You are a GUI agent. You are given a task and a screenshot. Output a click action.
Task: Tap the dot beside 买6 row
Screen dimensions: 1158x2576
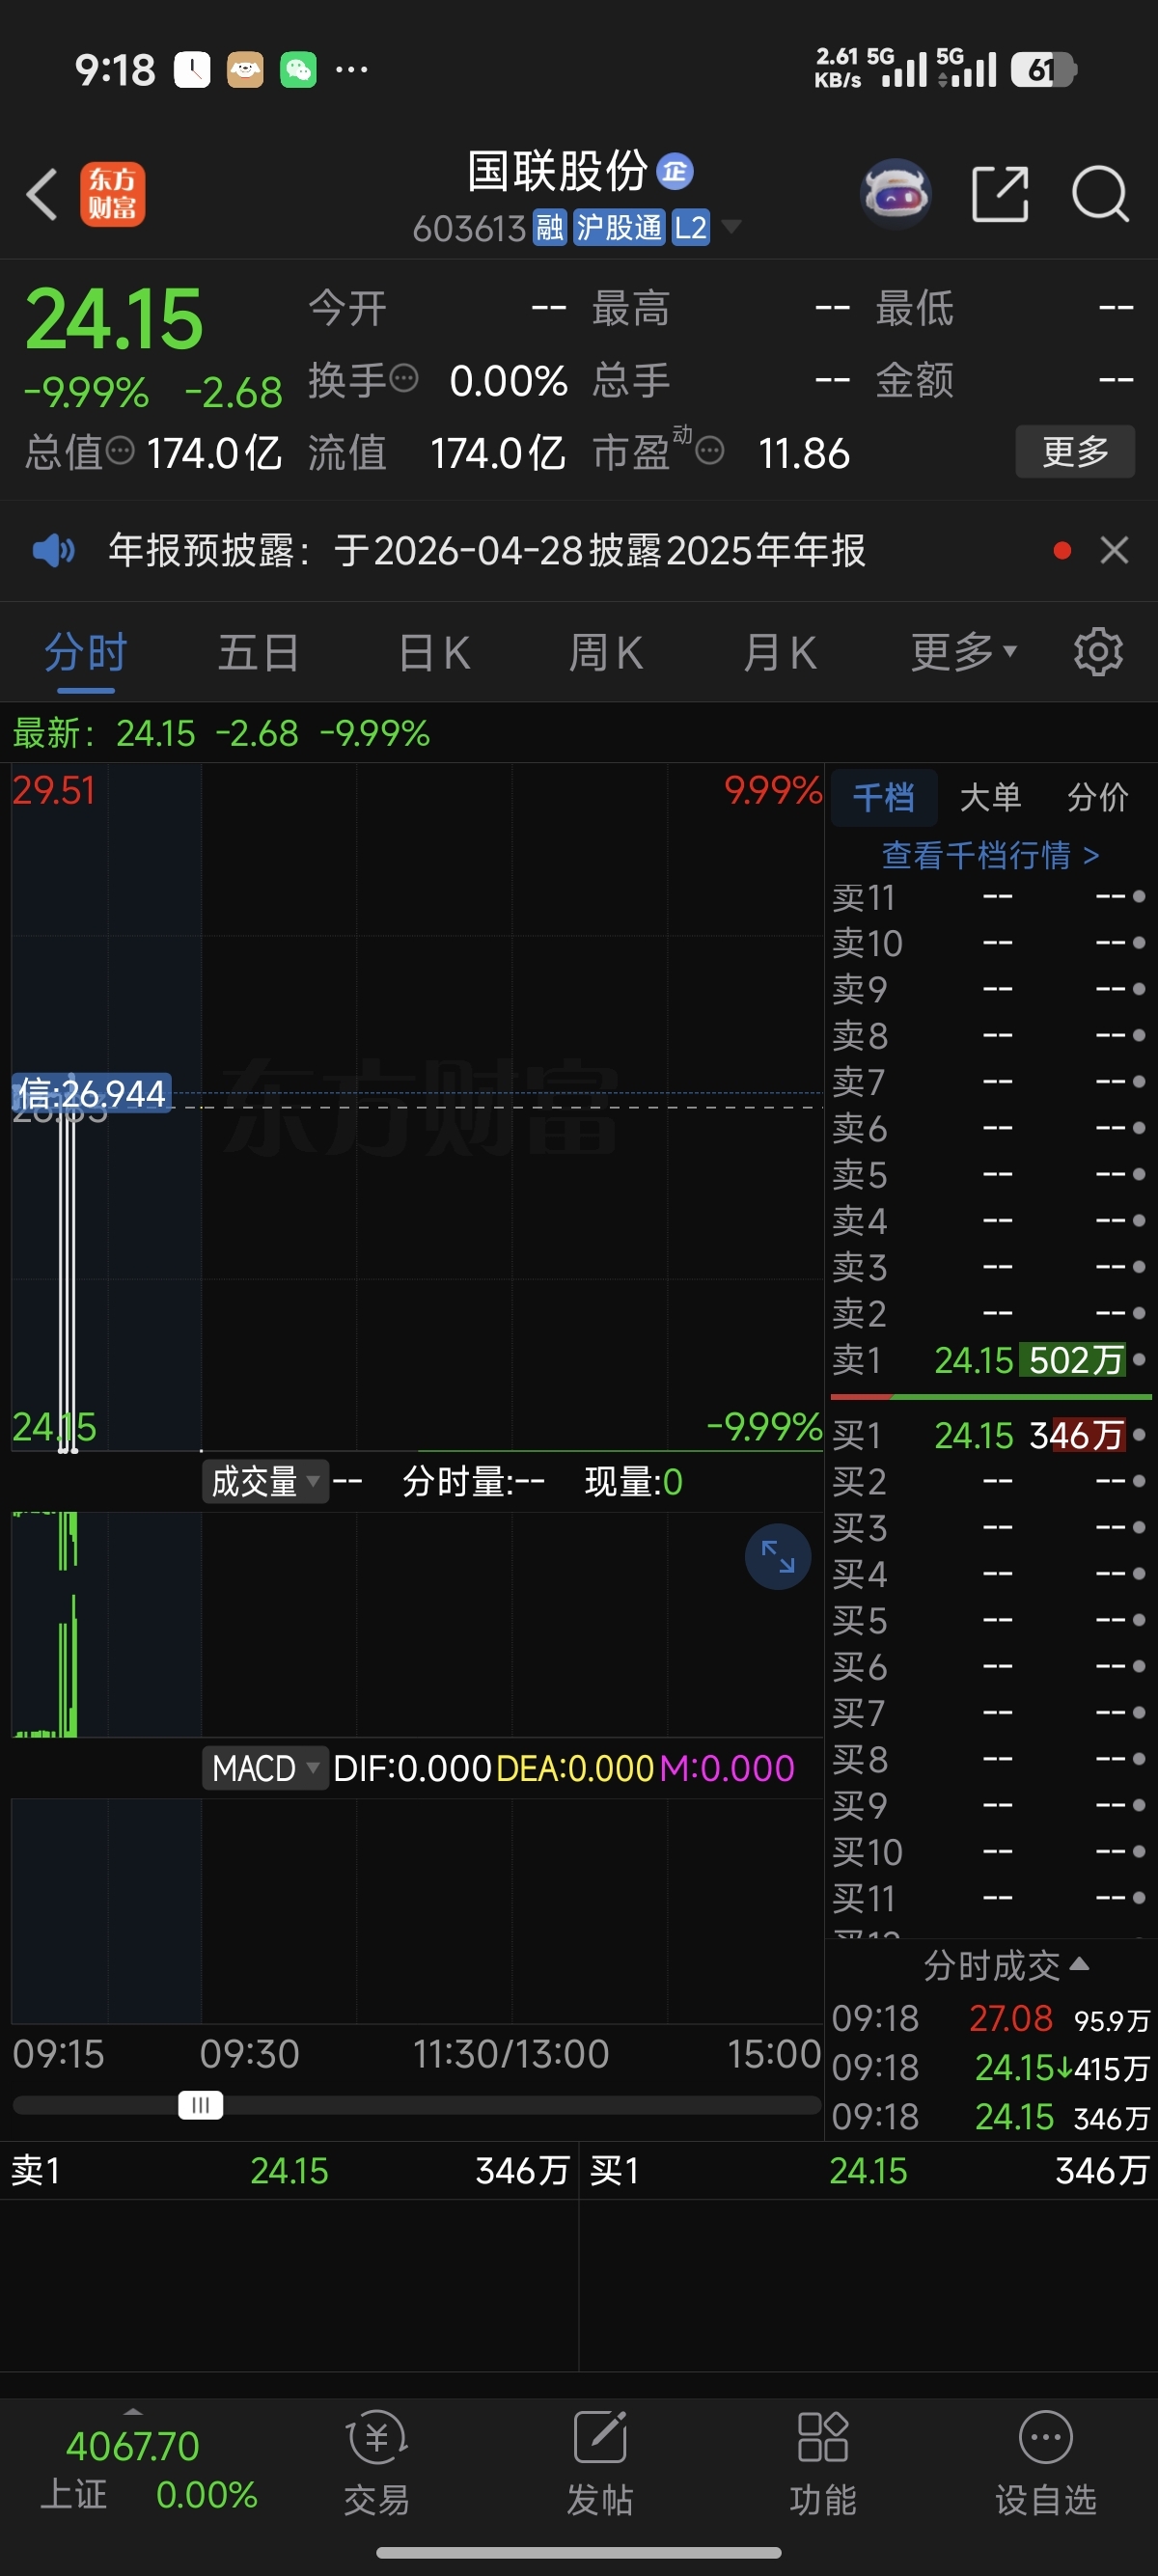pos(1139,1666)
